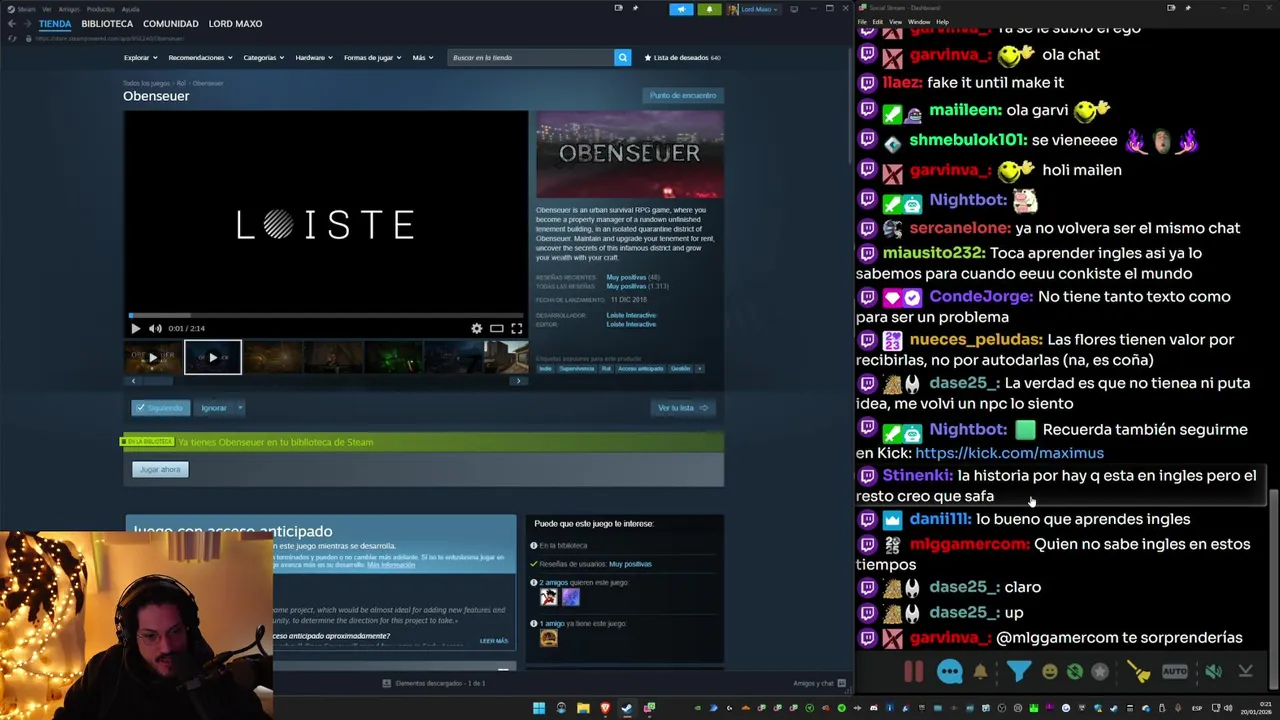
Task: Open the Loiste Interactive developer link
Action: [631, 315]
